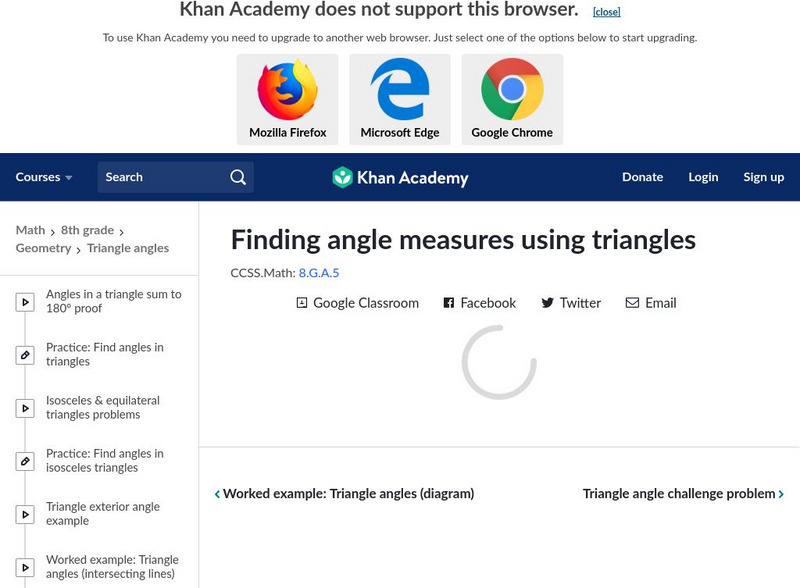Click the Microsoft Edge browser icon
Image resolution: width=800 pixels, height=588 pixels.
[400, 91]
